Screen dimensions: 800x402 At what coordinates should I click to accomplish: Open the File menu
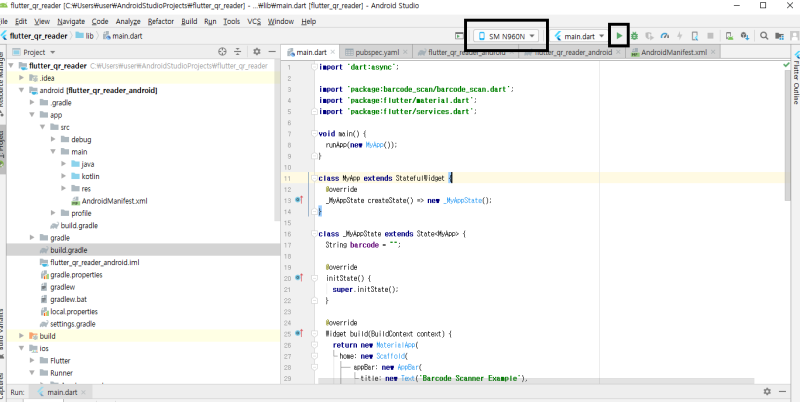(3, 21)
